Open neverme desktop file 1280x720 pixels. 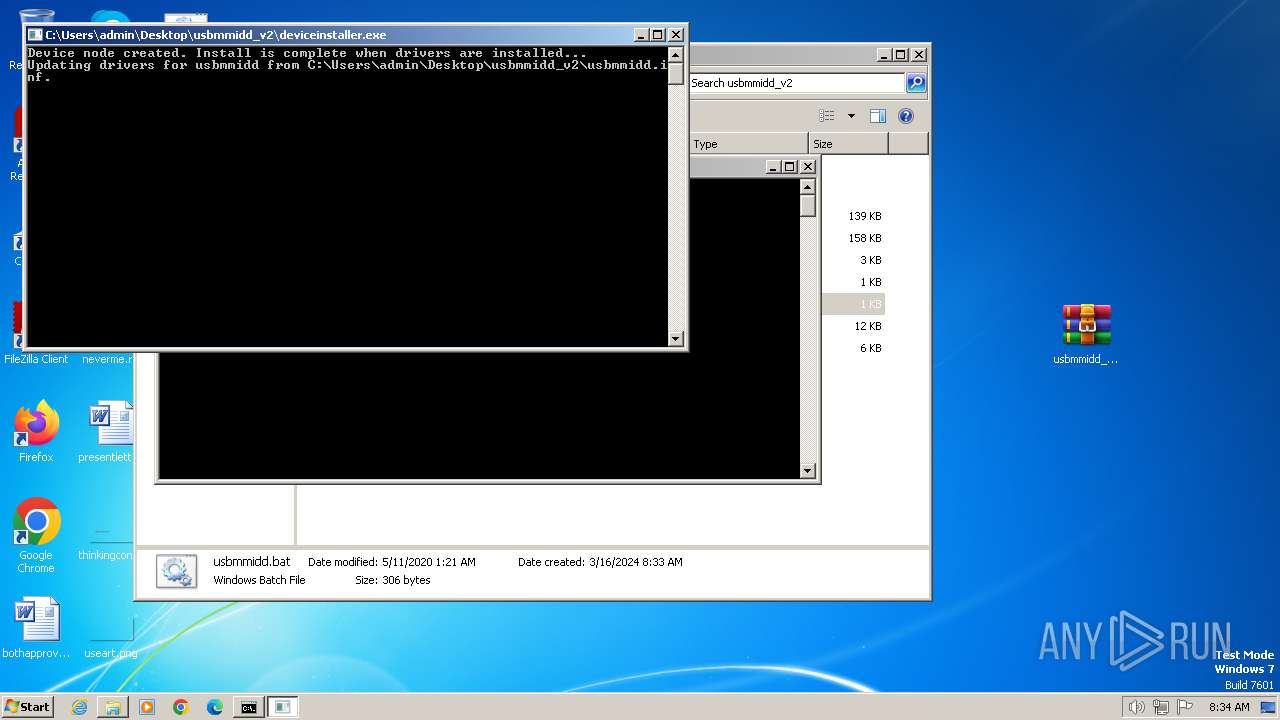pos(106,359)
